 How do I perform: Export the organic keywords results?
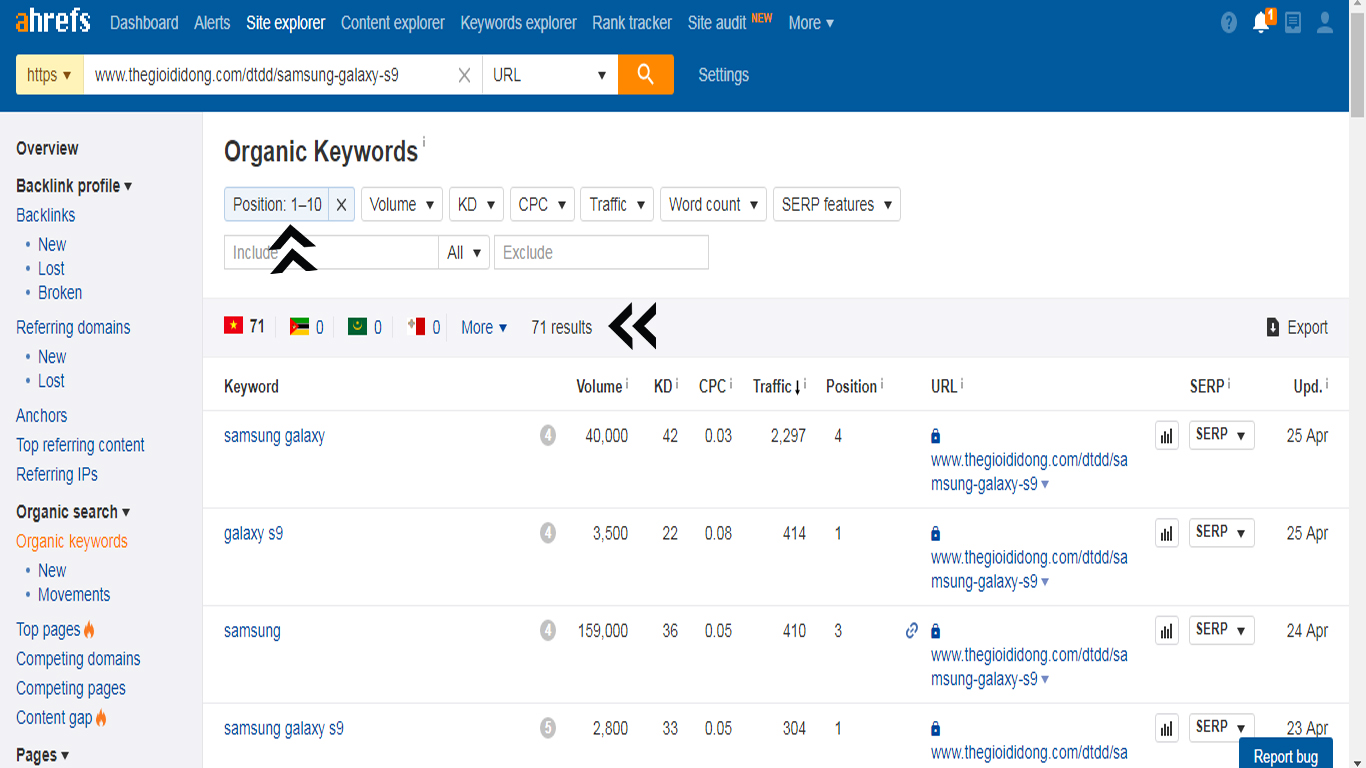[1297, 327]
